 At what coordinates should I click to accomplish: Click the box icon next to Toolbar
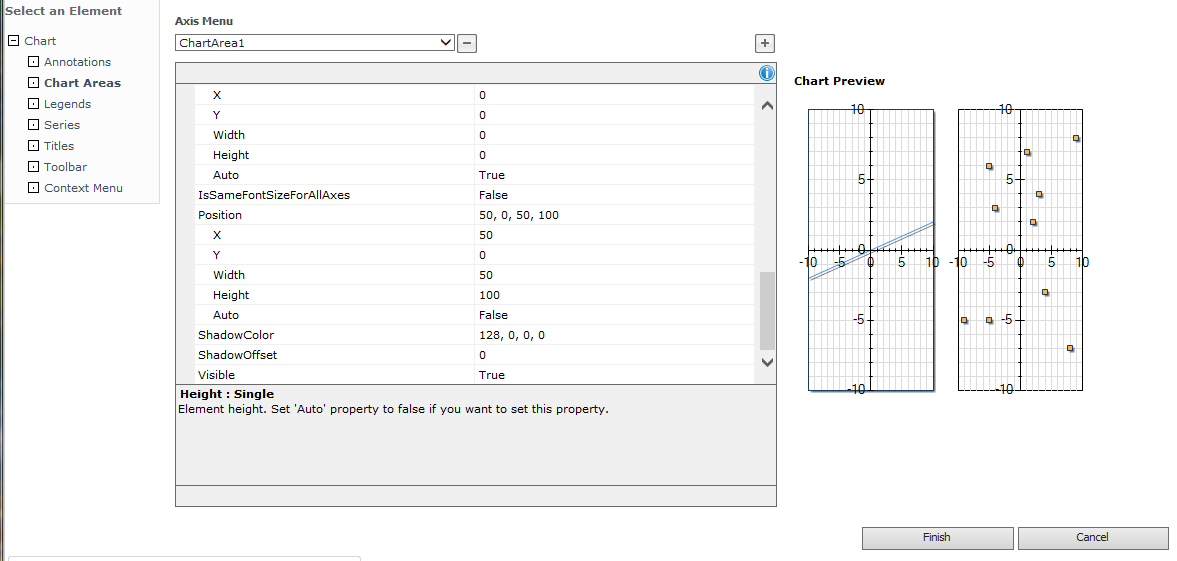(x=33, y=167)
